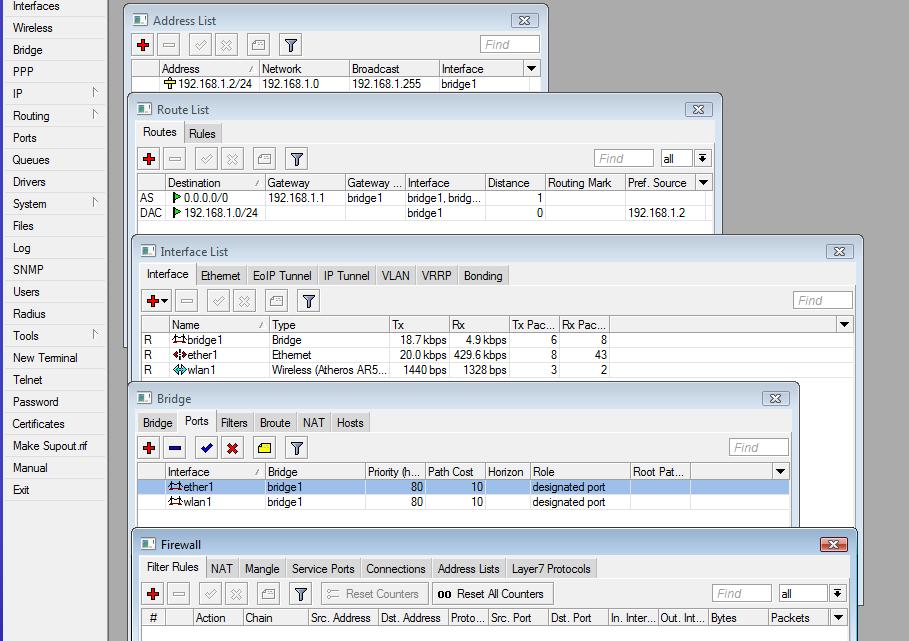909x641 pixels.
Task: Open Hosts tab in Bridge window
Action: pyautogui.click(x=350, y=423)
